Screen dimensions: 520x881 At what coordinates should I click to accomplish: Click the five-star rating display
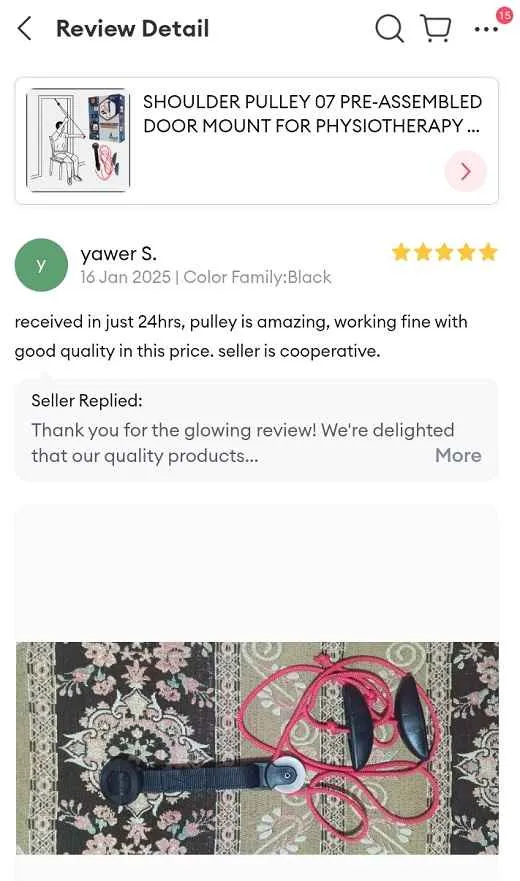[x=445, y=252]
